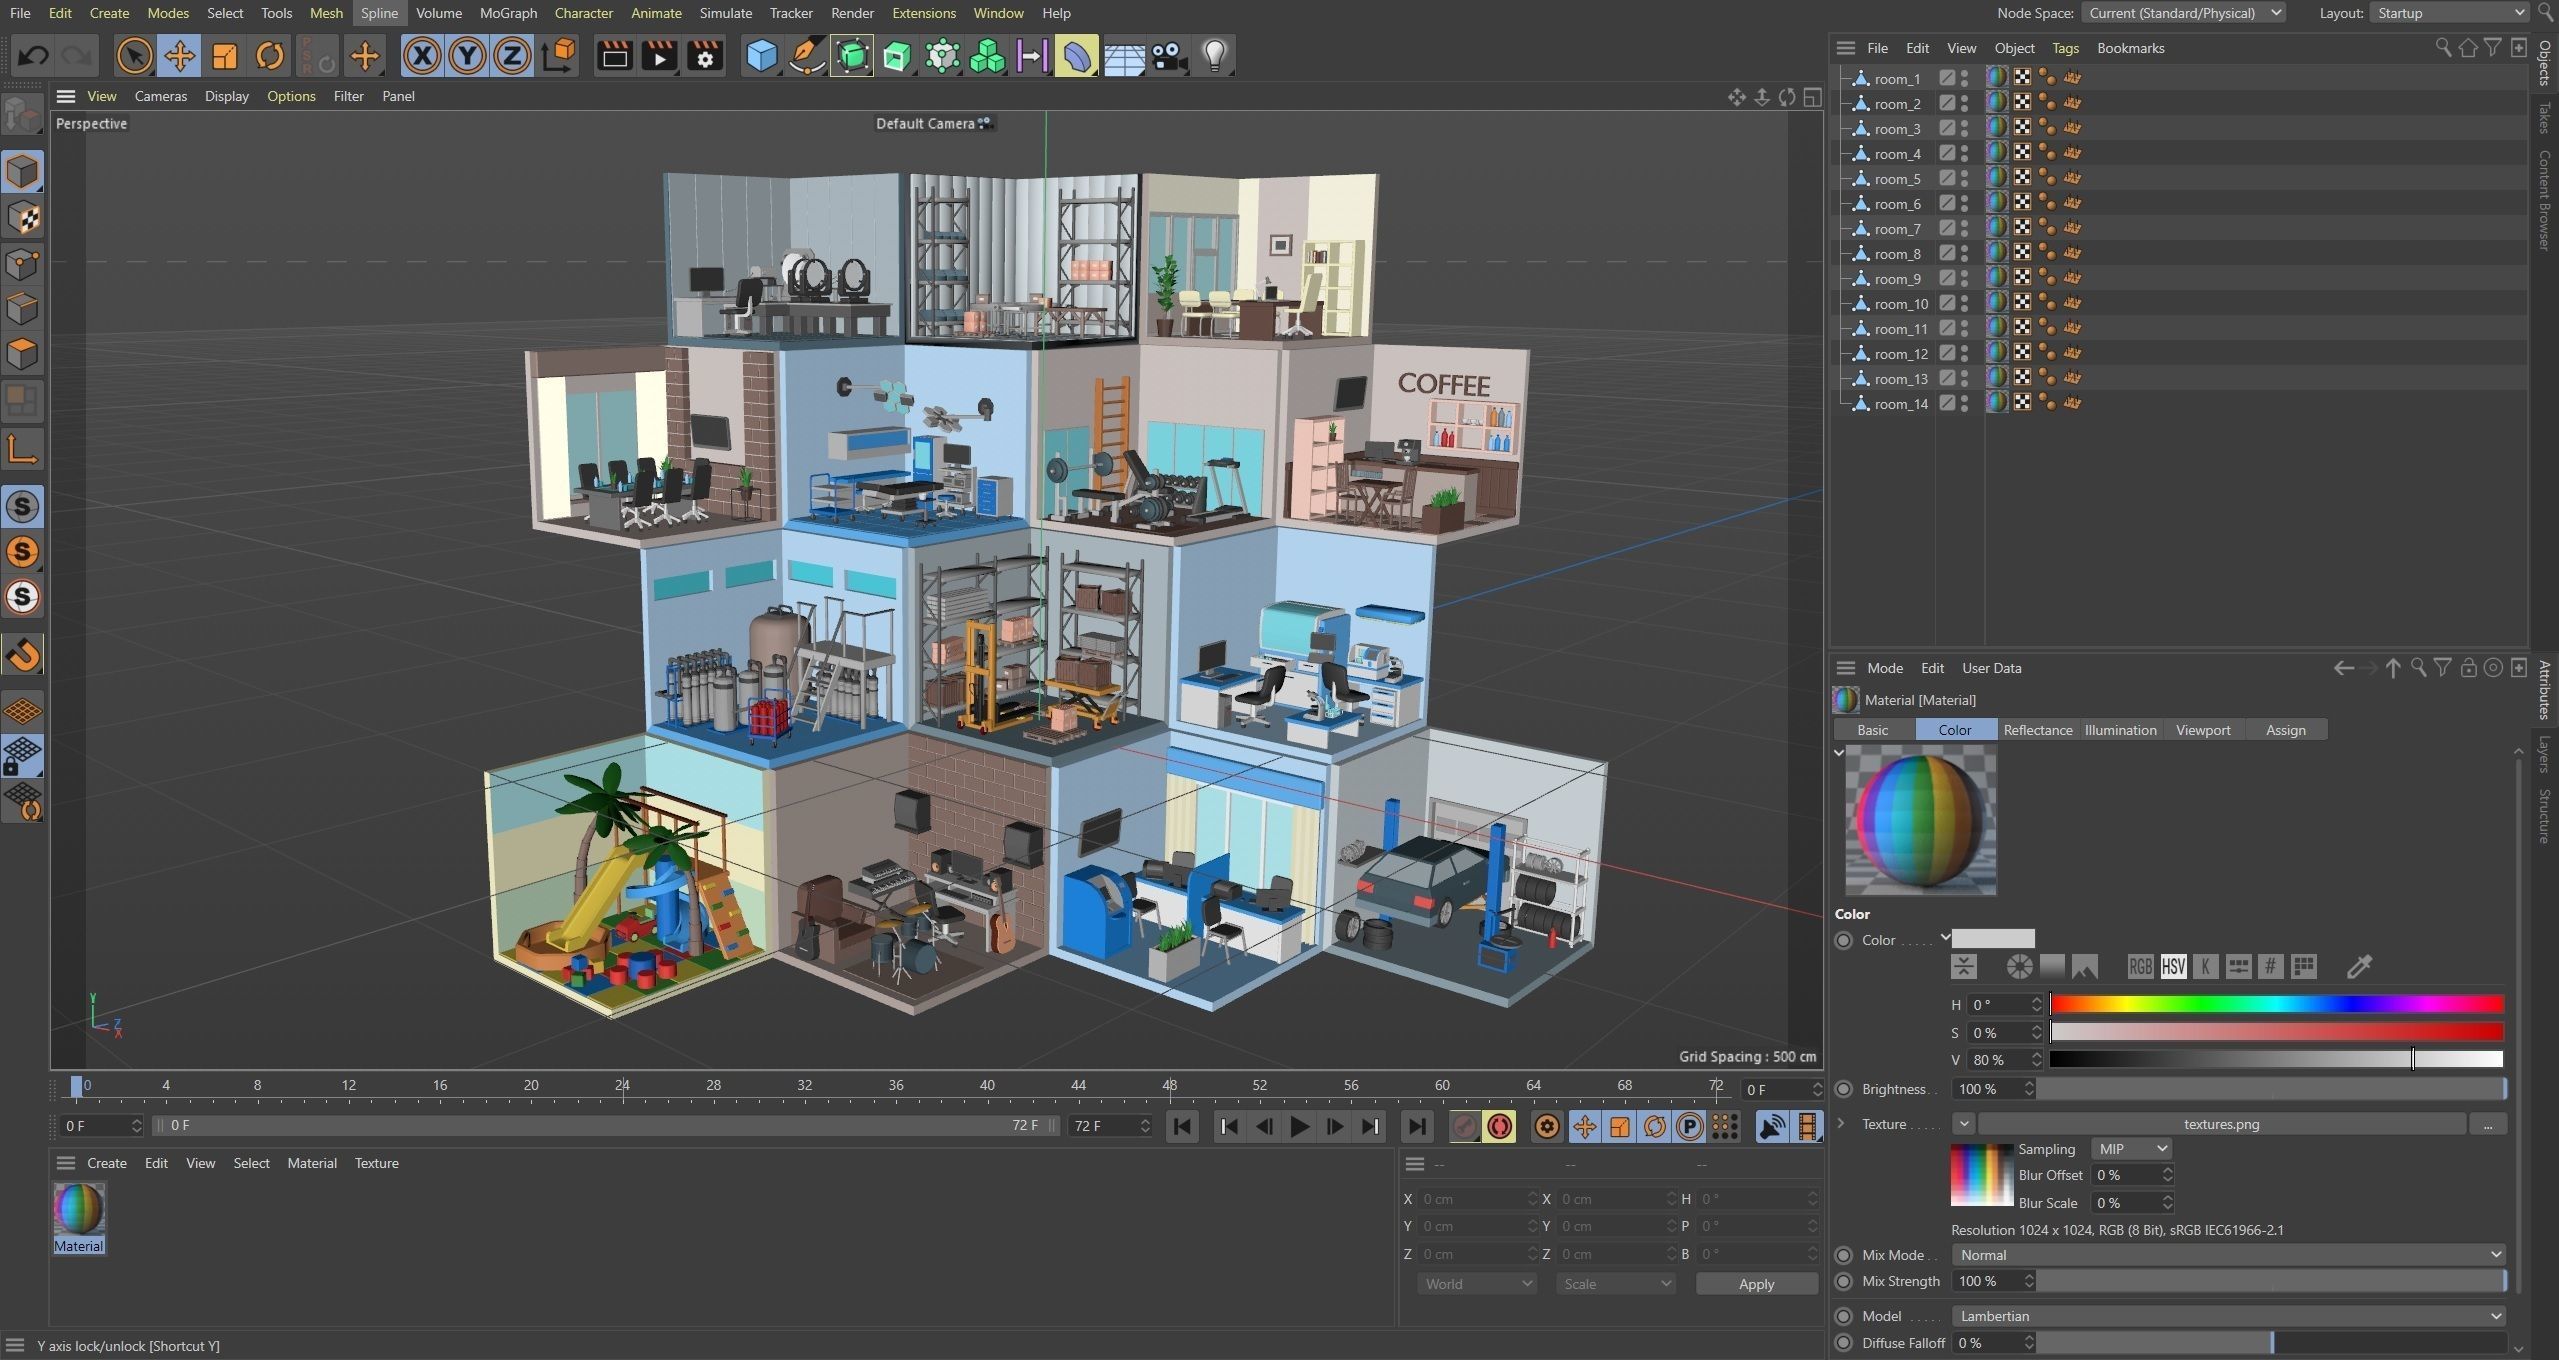The height and width of the screenshot is (1360, 2559).
Task: Click Render View clapperboard icon
Action: pos(614,56)
